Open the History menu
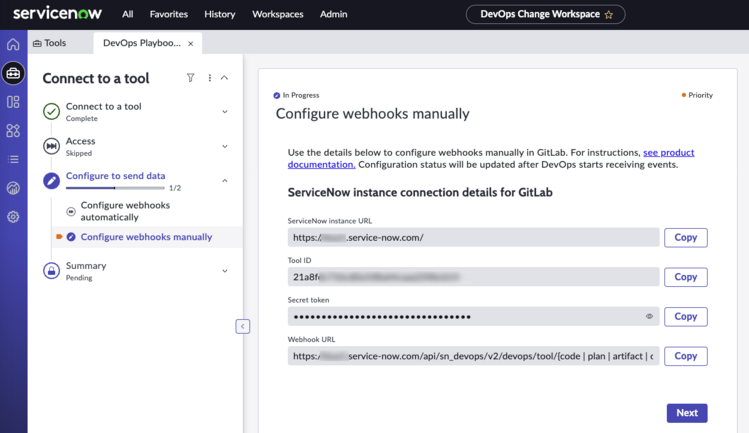 click(220, 14)
